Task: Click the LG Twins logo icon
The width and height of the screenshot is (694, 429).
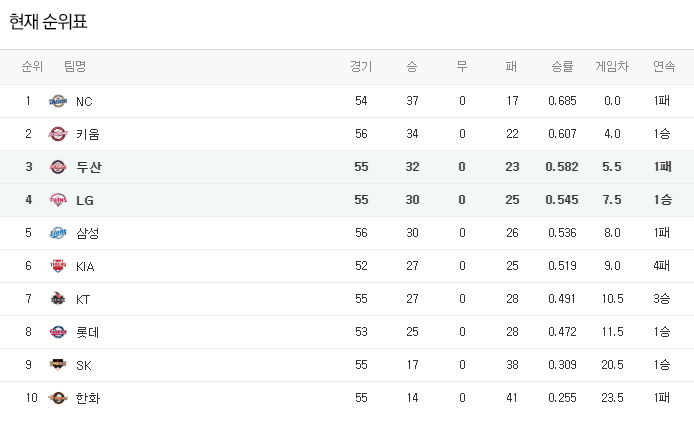Action: pos(58,200)
